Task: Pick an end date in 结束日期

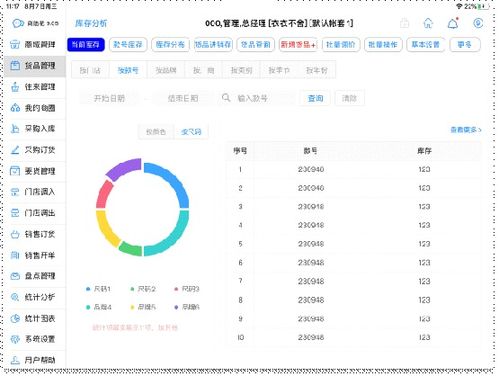Action: (183, 98)
